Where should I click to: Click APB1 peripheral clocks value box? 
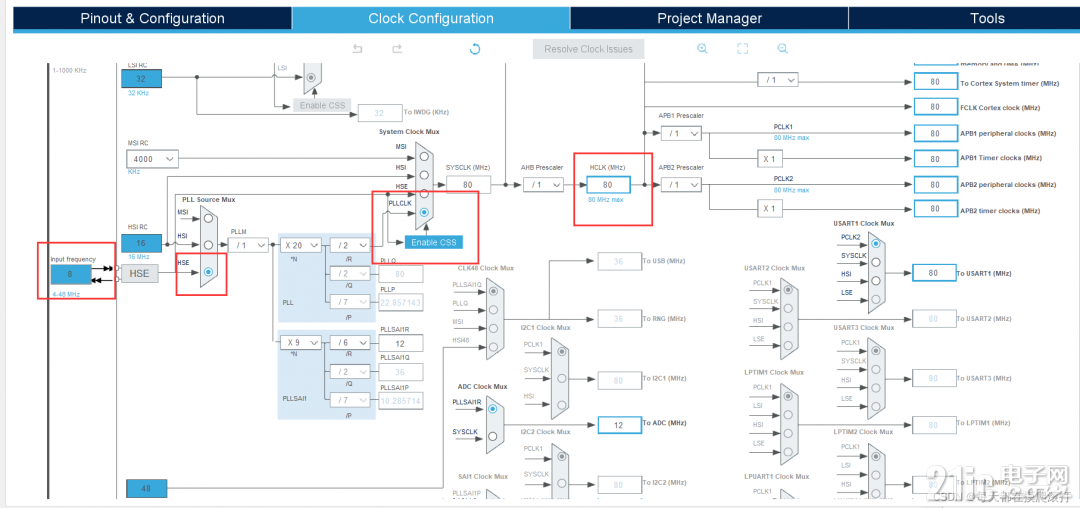coord(935,134)
